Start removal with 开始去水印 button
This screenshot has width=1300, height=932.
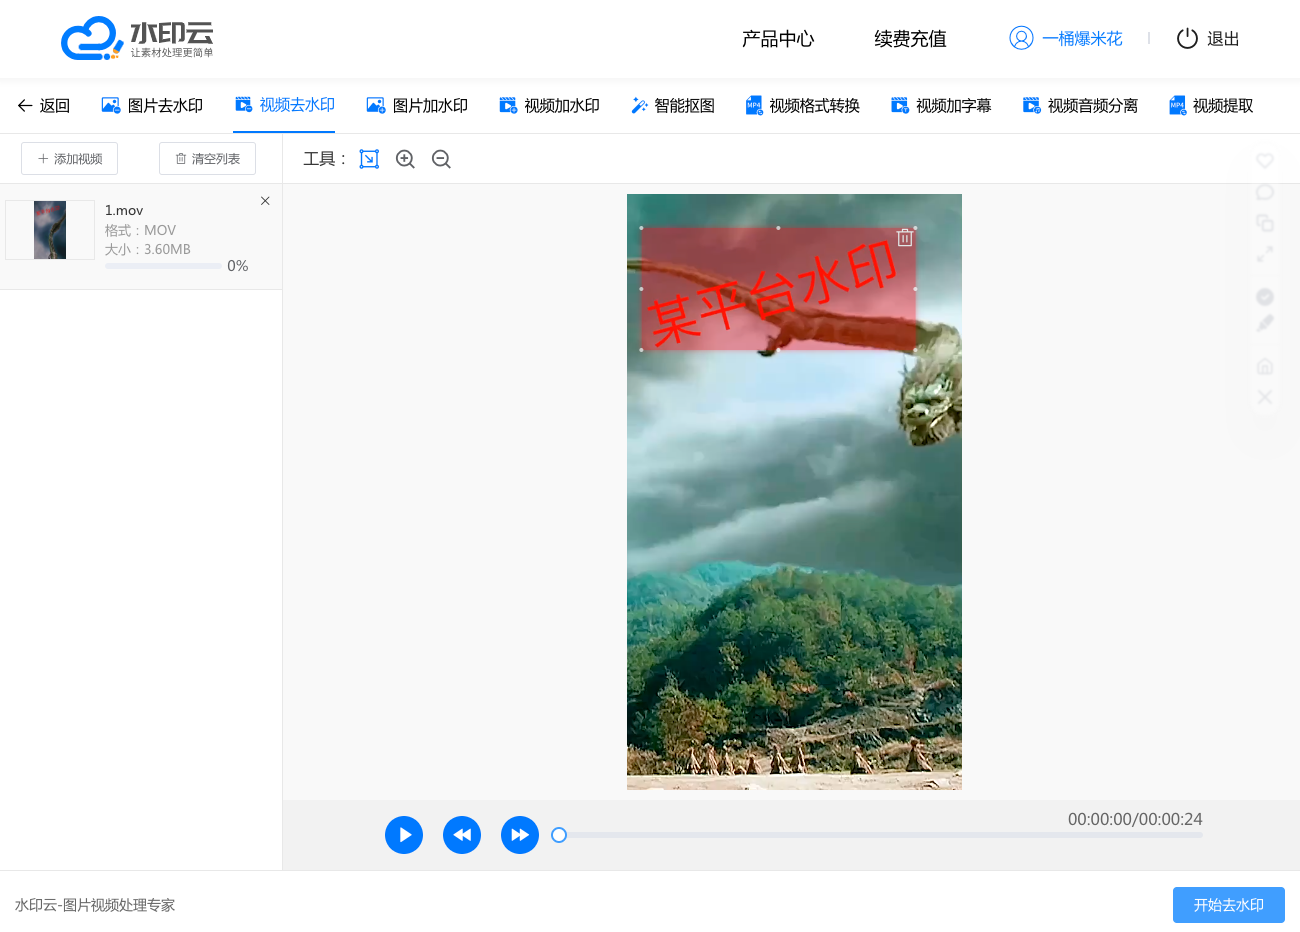pyautogui.click(x=1229, y=905)
